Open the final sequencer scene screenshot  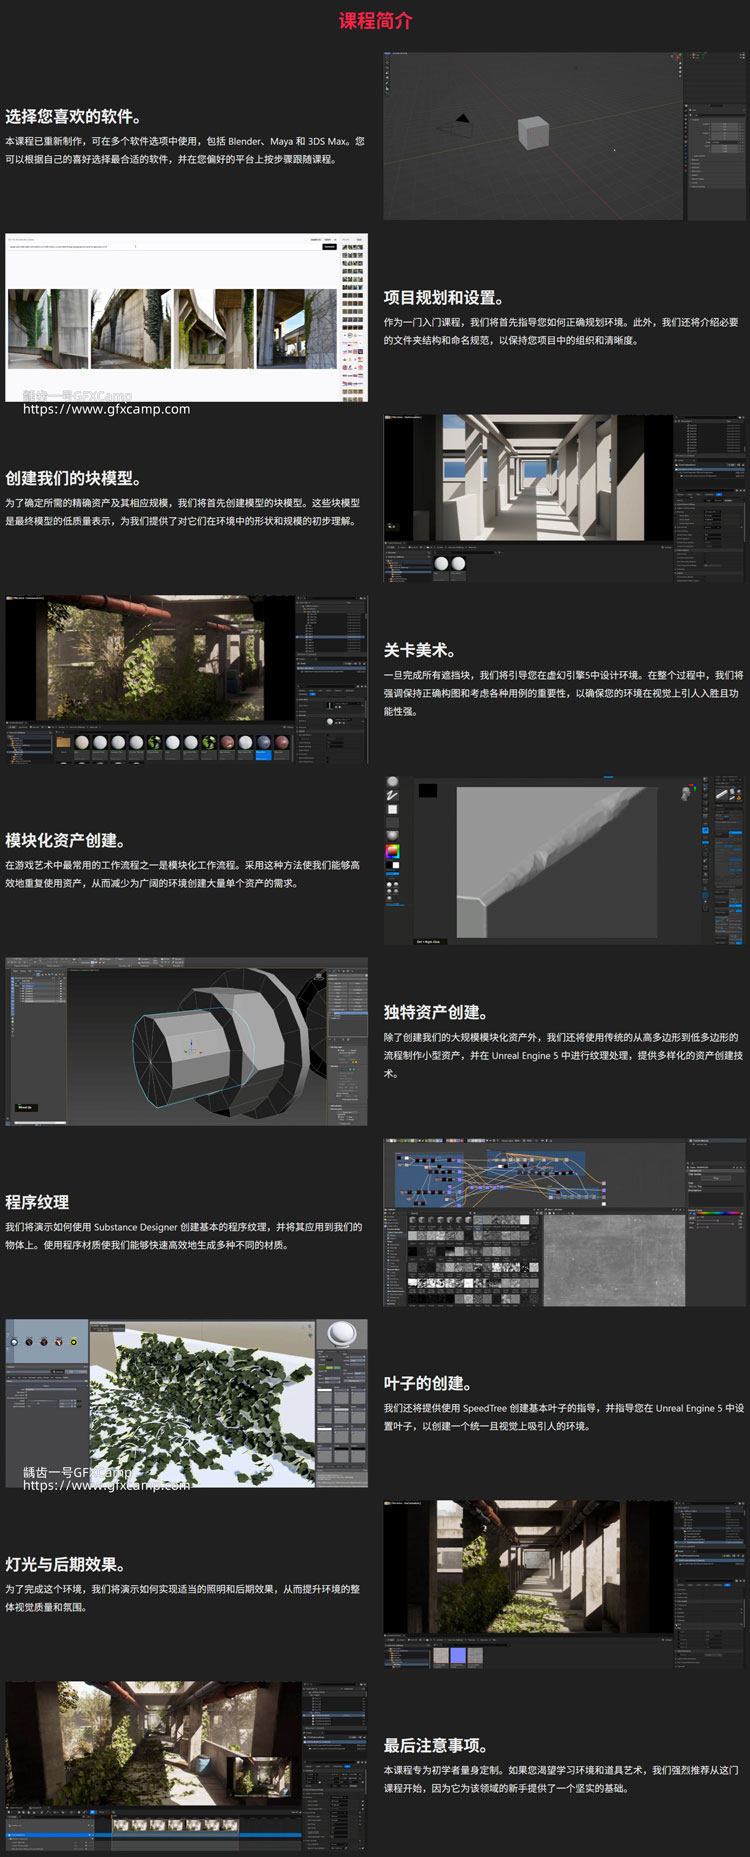186,1766
